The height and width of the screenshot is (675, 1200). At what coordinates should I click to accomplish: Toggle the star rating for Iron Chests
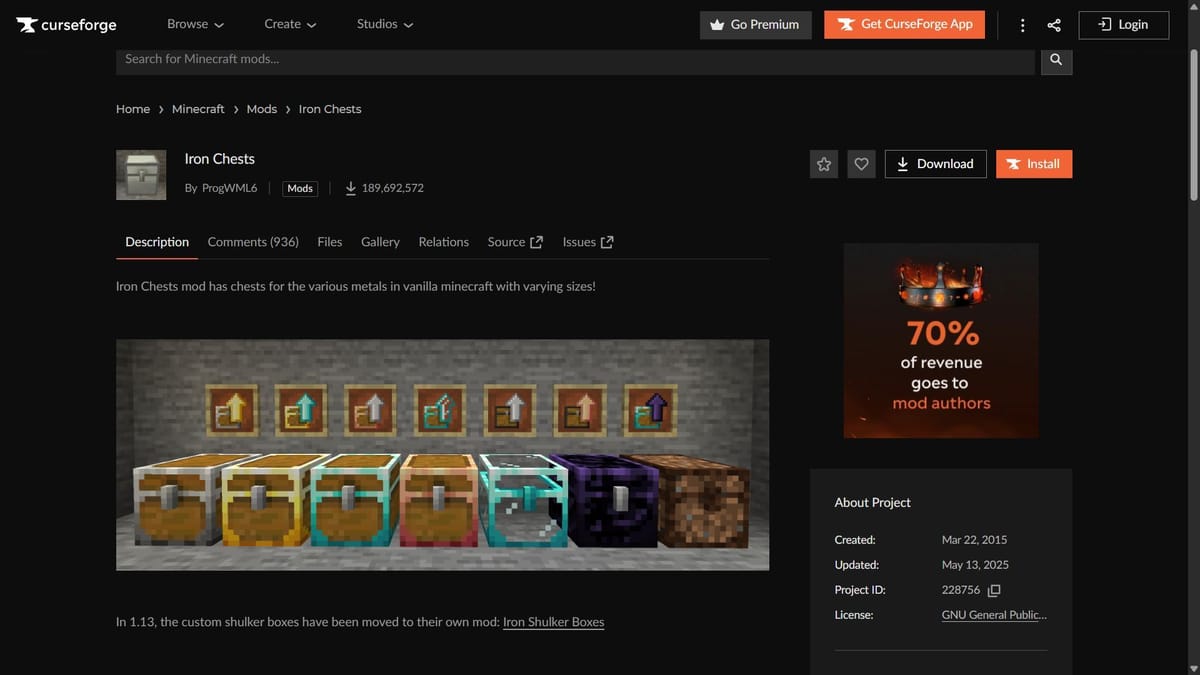tap(823, 163)
